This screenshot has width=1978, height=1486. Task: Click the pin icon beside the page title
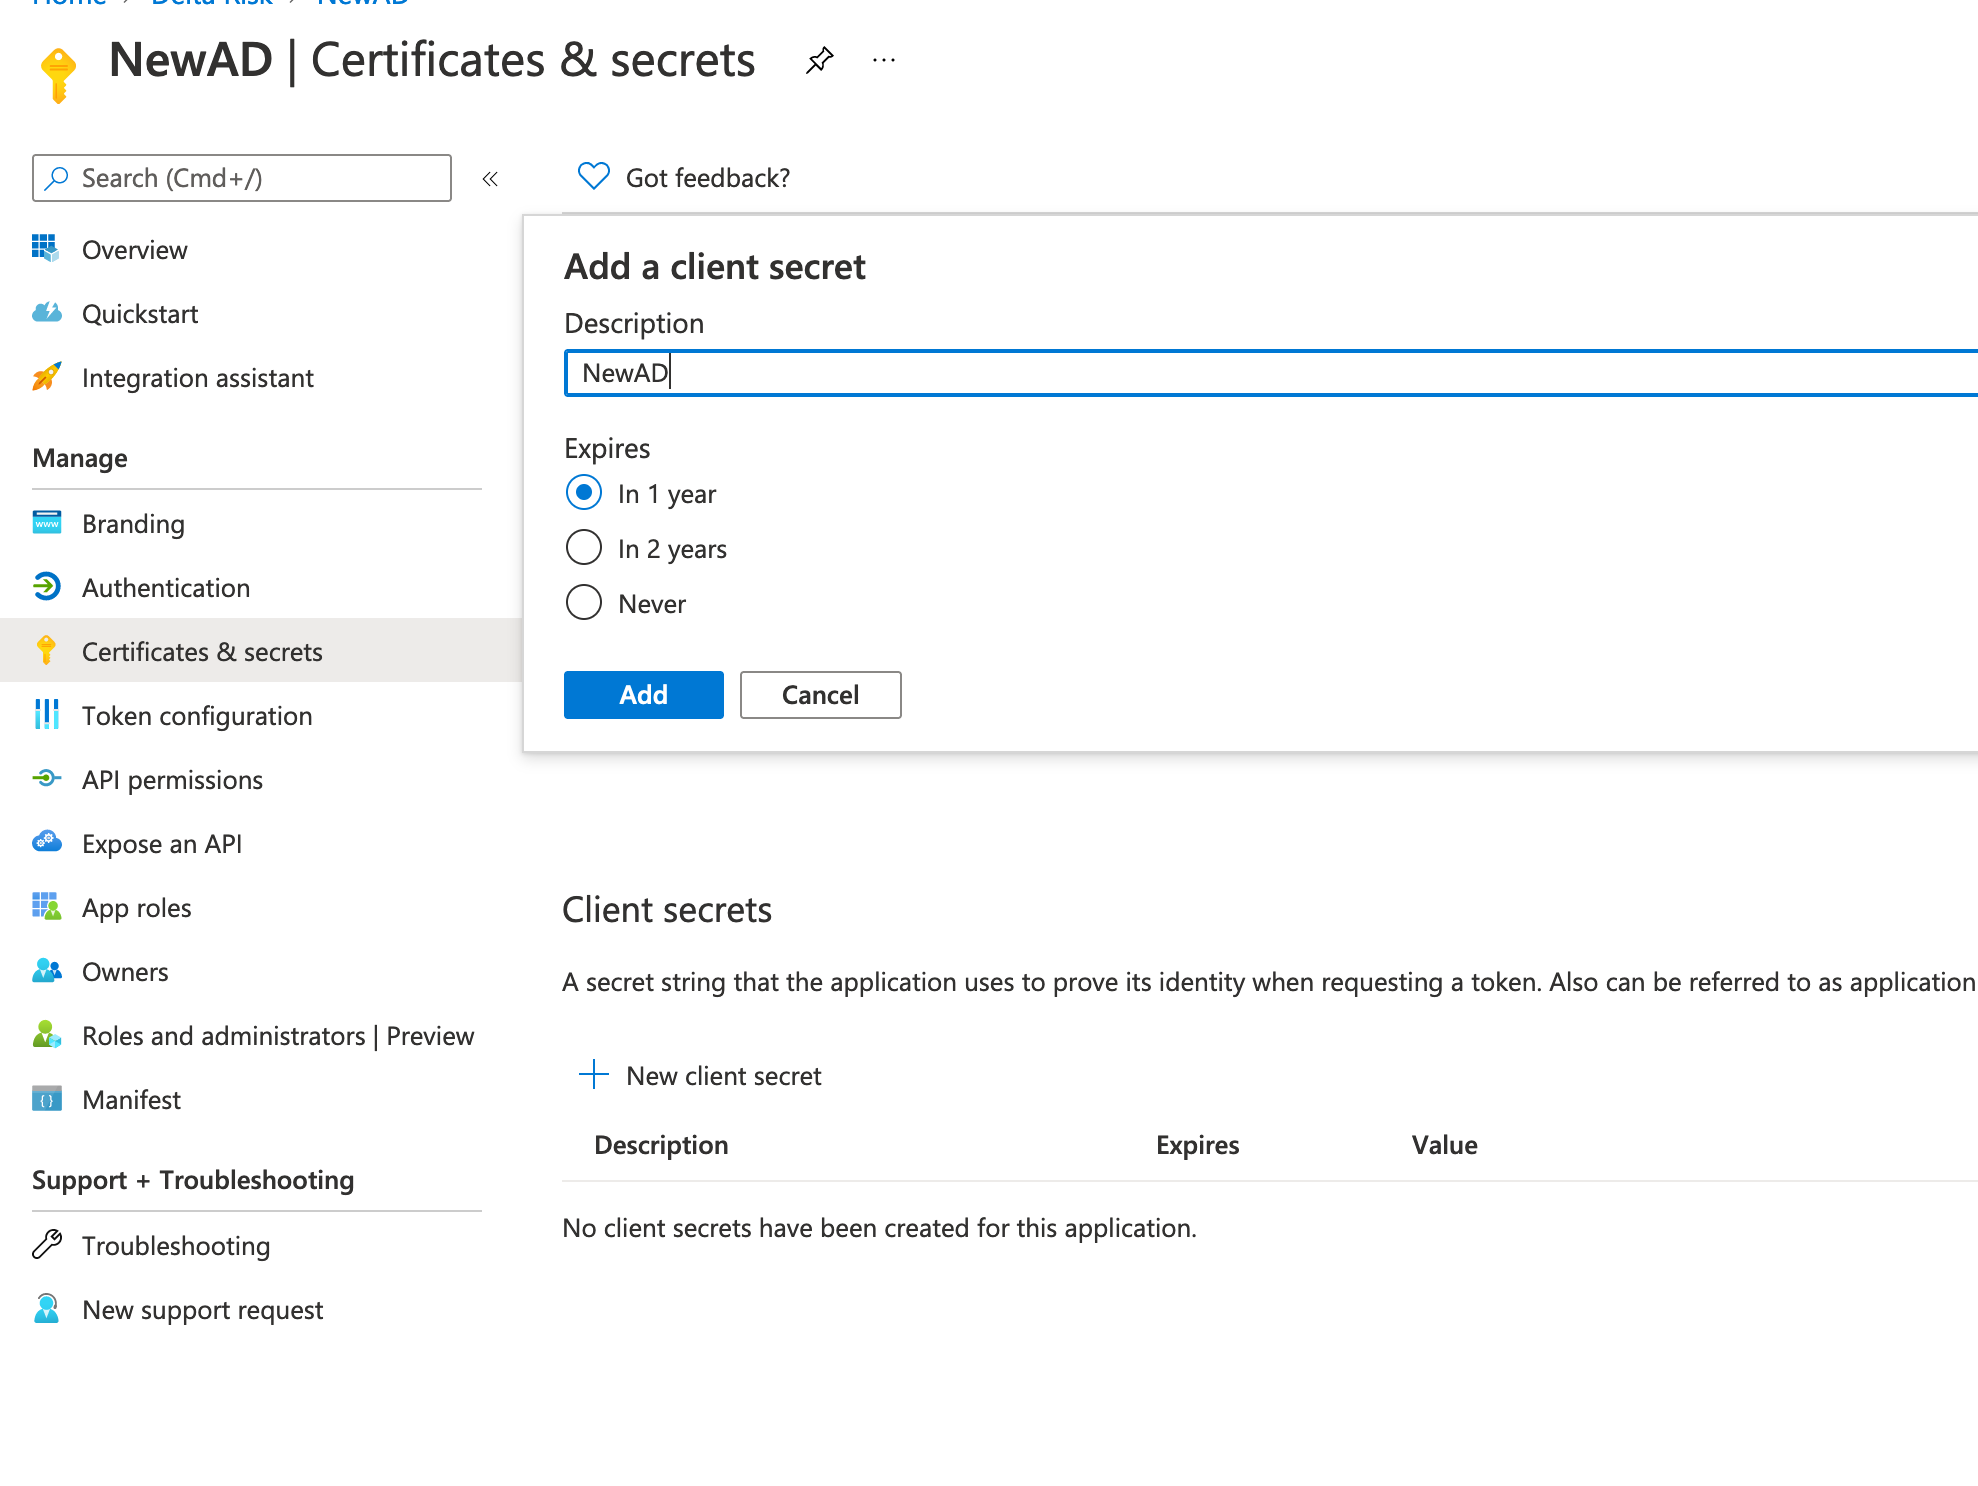[819, 60]
